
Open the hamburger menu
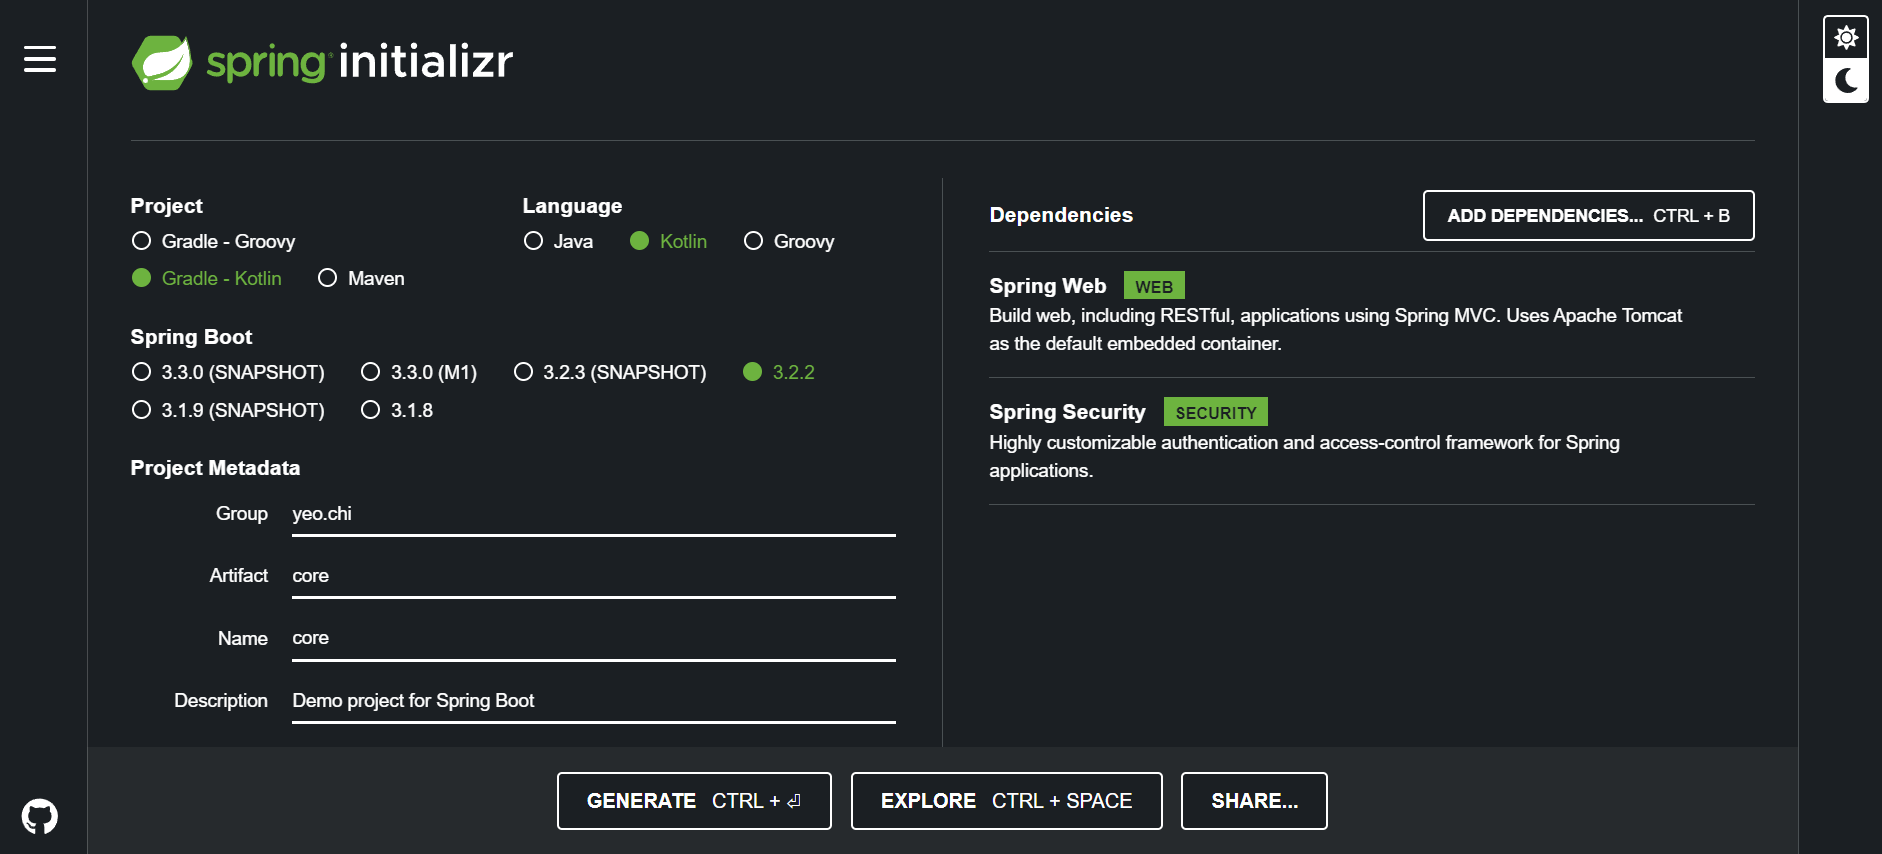(40, 59)
